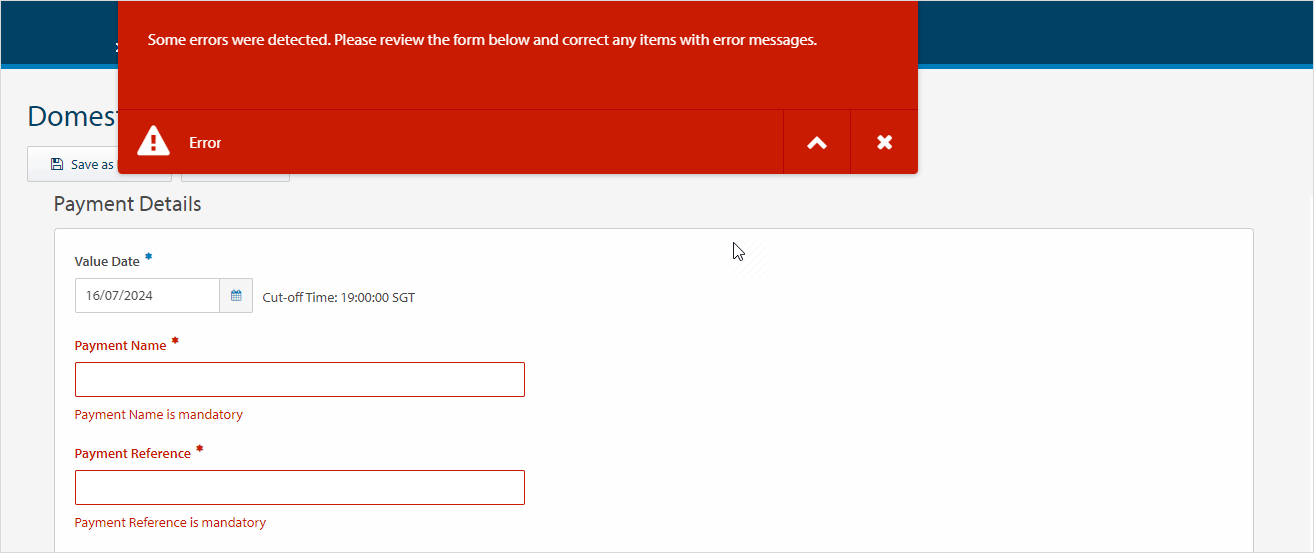Screen dimensions: 1314x553
Task: Click the 'Payment Name is mandatory' error text
Action: tap(158, 414)
